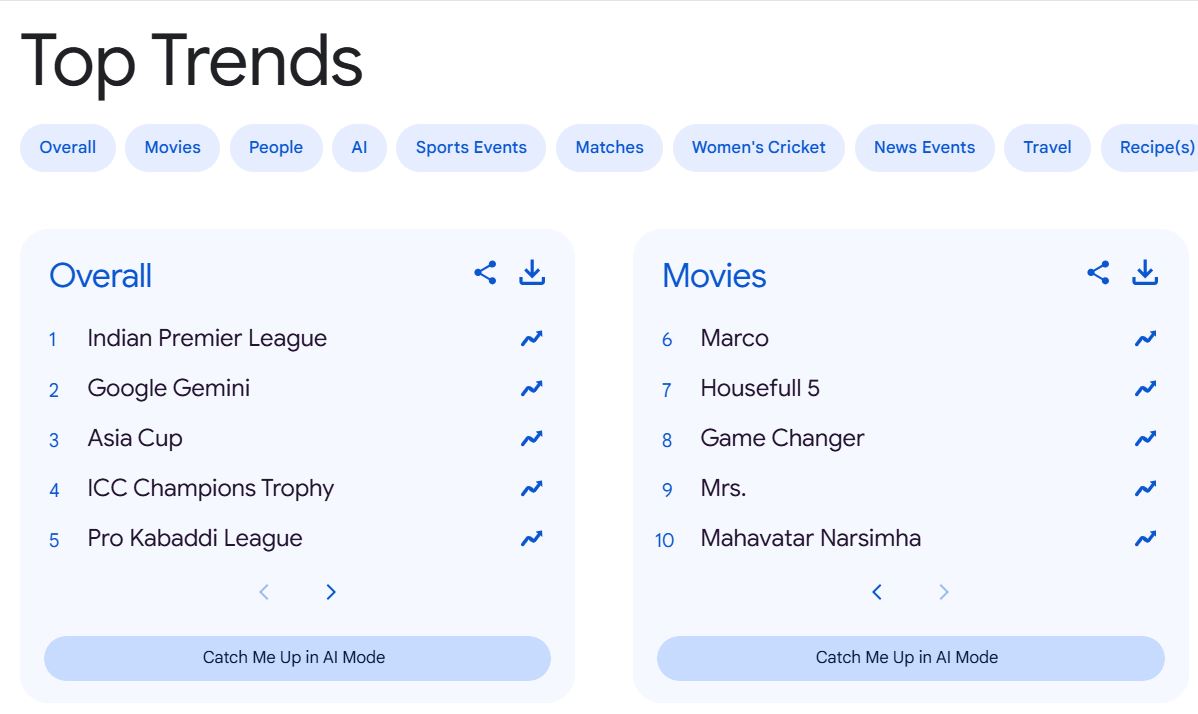The width and height of the screenshot is (1198, 714).
Task: Download the Overall trends list
Action: (532, 272)
